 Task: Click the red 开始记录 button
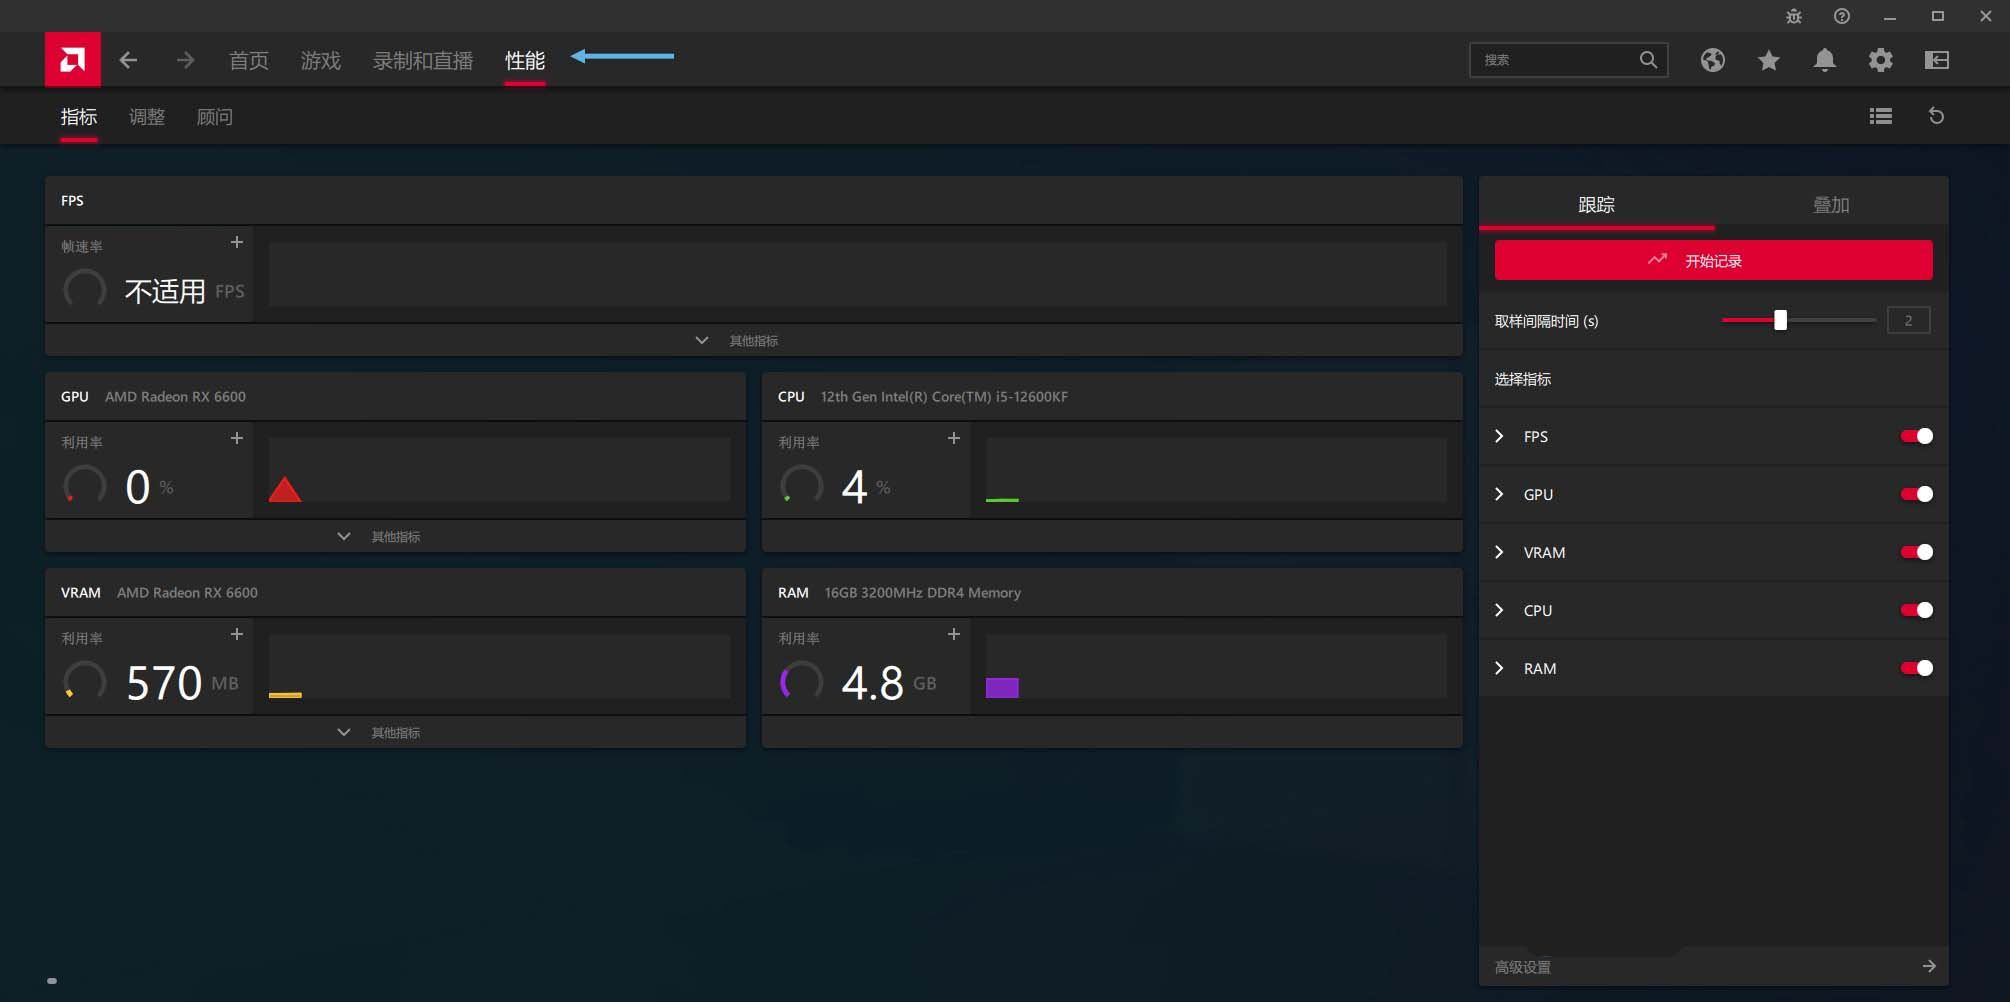pyautogui.click(x=1712, y=261)
